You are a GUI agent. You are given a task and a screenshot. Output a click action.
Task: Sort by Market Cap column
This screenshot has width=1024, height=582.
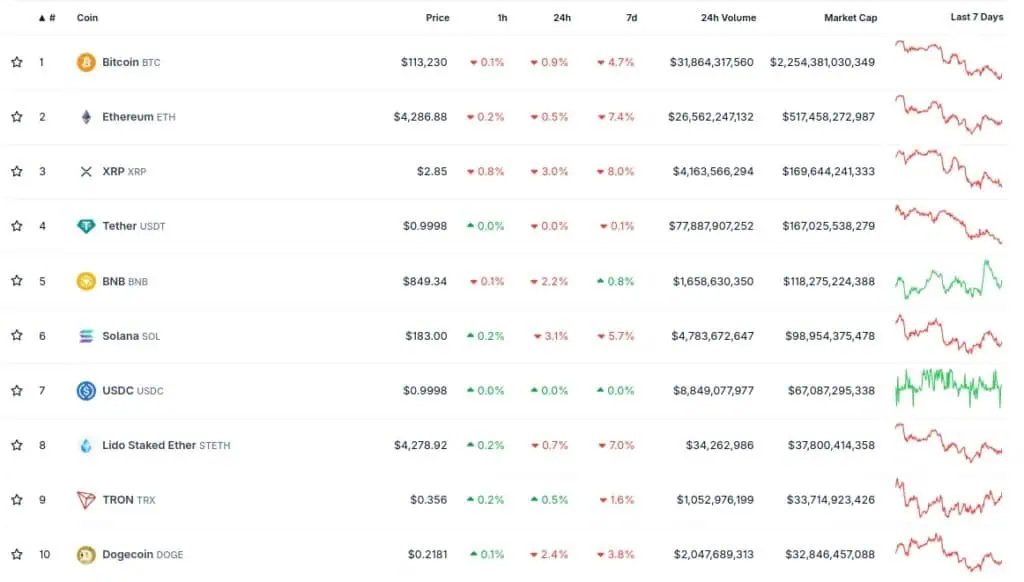(x=850, y=18)
